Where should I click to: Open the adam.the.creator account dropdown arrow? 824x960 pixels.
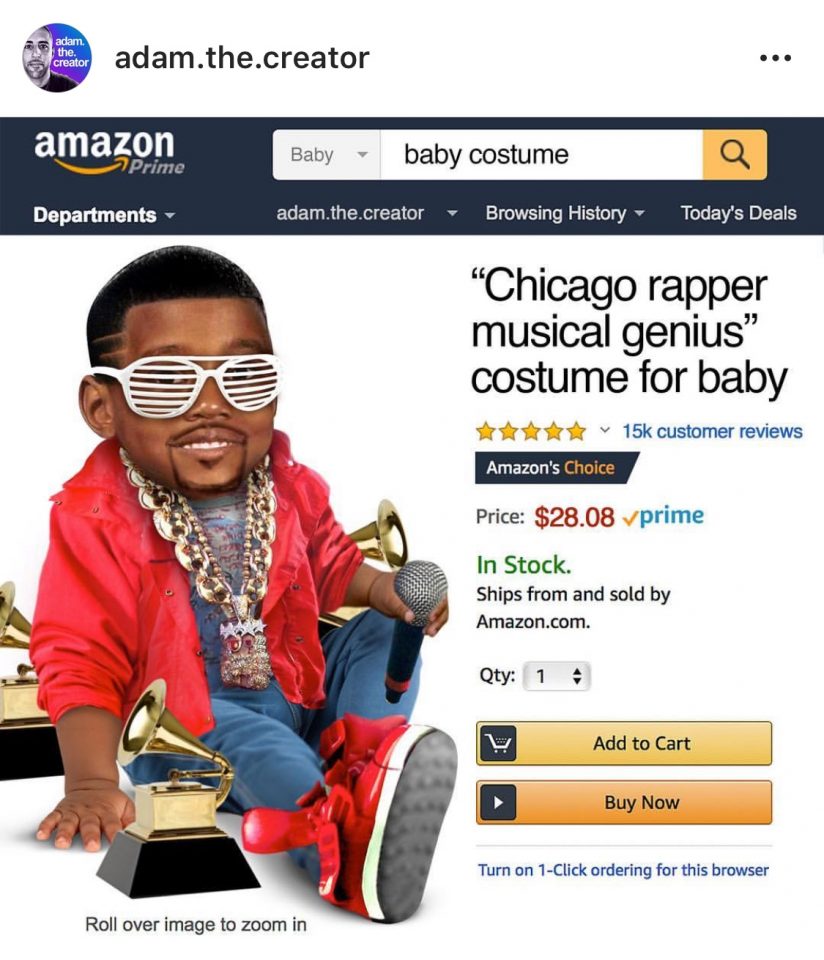[x=452, y=214]
